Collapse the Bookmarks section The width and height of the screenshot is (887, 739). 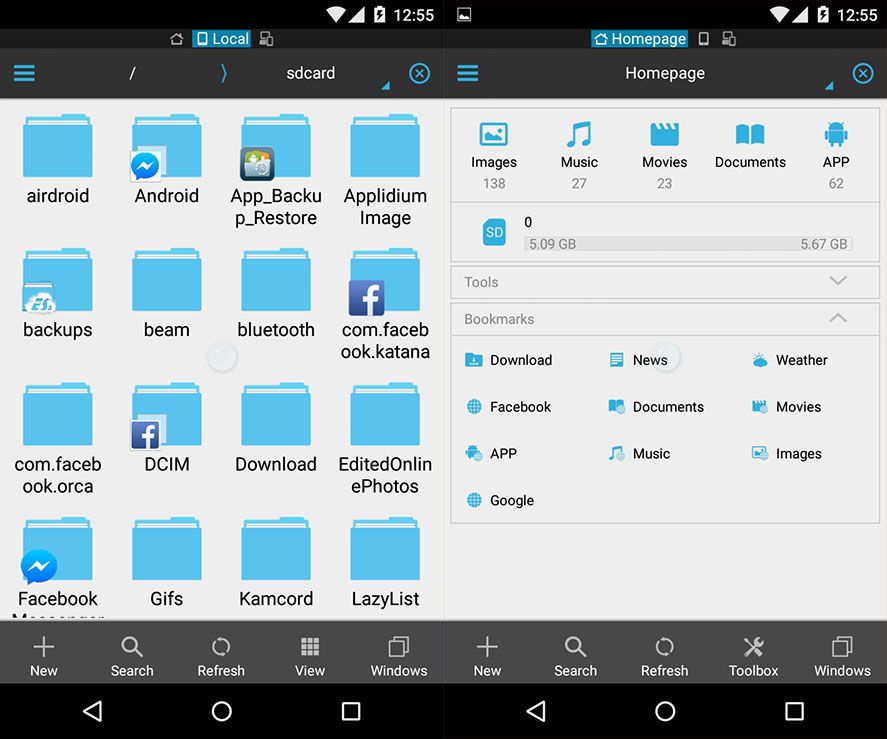point(837,318)
